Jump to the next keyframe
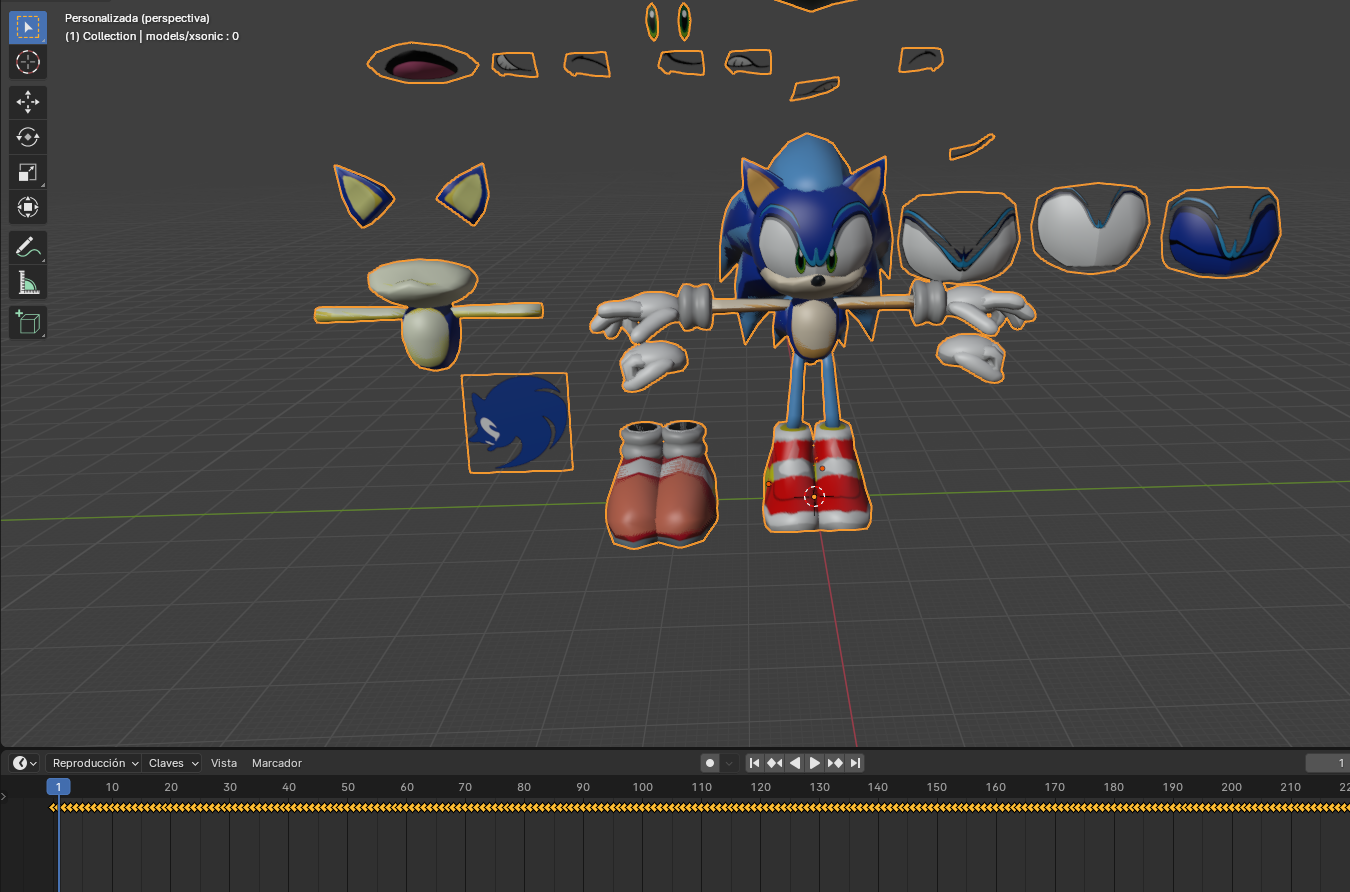 pyautogui.click(x=835, y=763)
